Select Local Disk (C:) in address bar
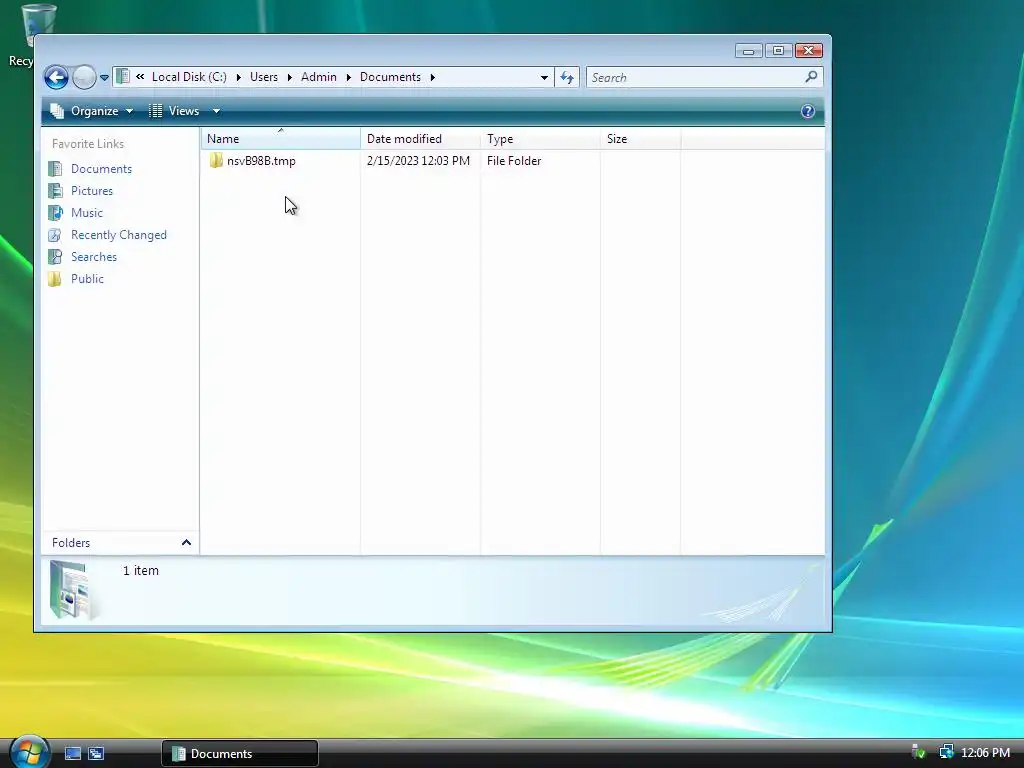Screen dimensions: 1024x768 189,76
